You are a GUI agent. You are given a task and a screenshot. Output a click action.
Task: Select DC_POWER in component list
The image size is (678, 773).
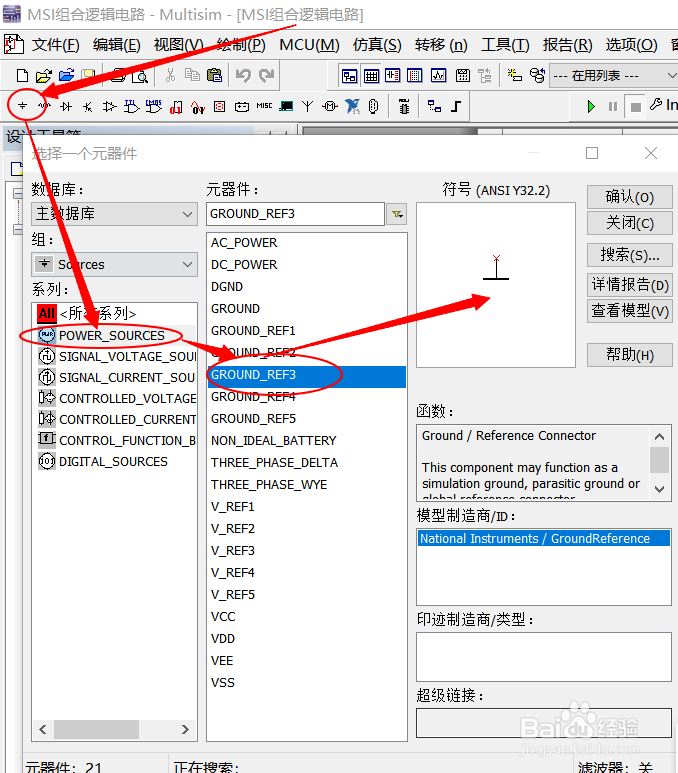(244, 265)
